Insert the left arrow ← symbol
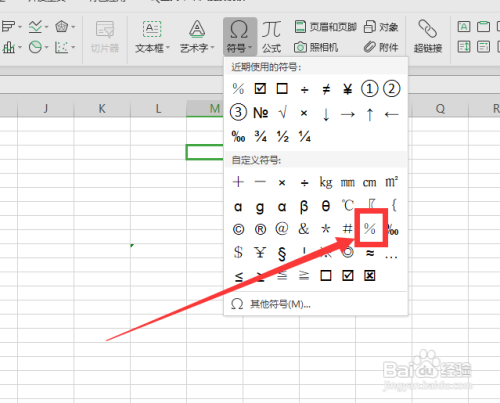The height and width of the screenshot is (403, 500). tap(391, 114)
